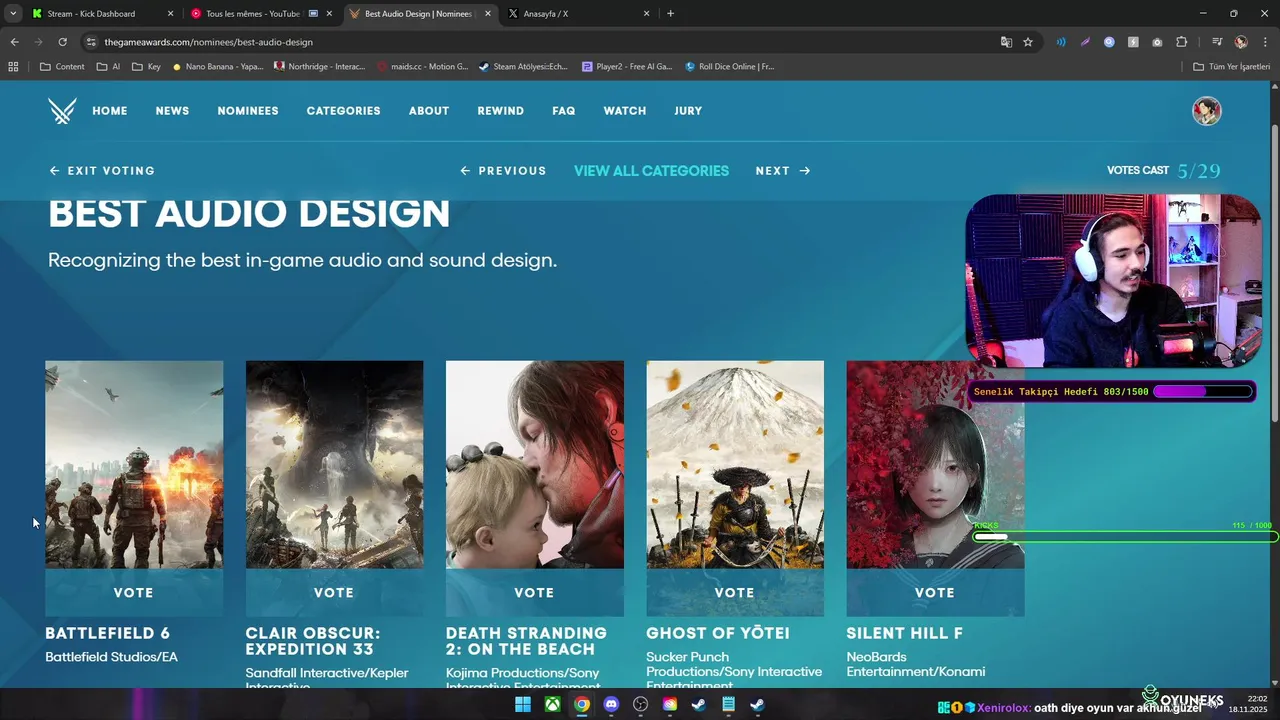Open OBS Studio from taskbar

[x=641, y=704]
